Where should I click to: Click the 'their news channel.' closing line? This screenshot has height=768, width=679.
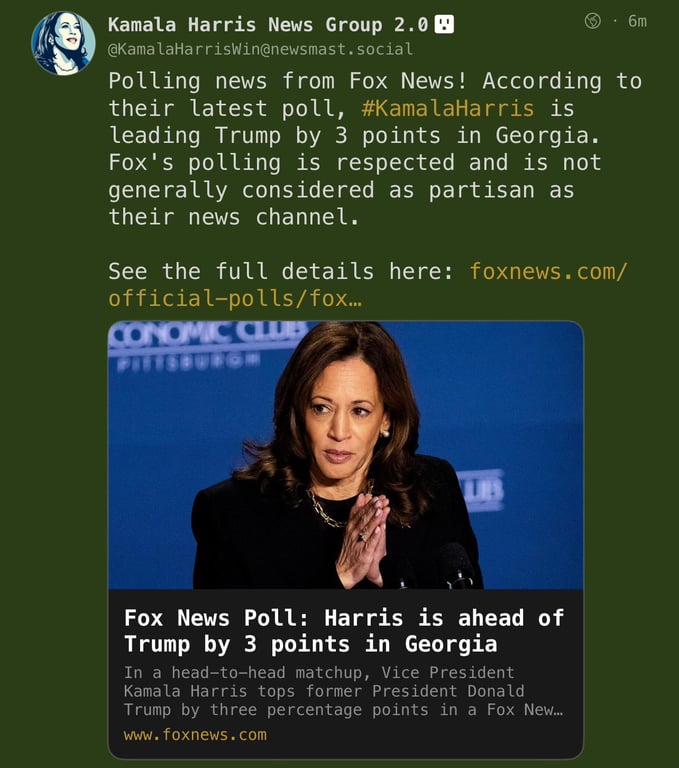[x=234, y=217]
